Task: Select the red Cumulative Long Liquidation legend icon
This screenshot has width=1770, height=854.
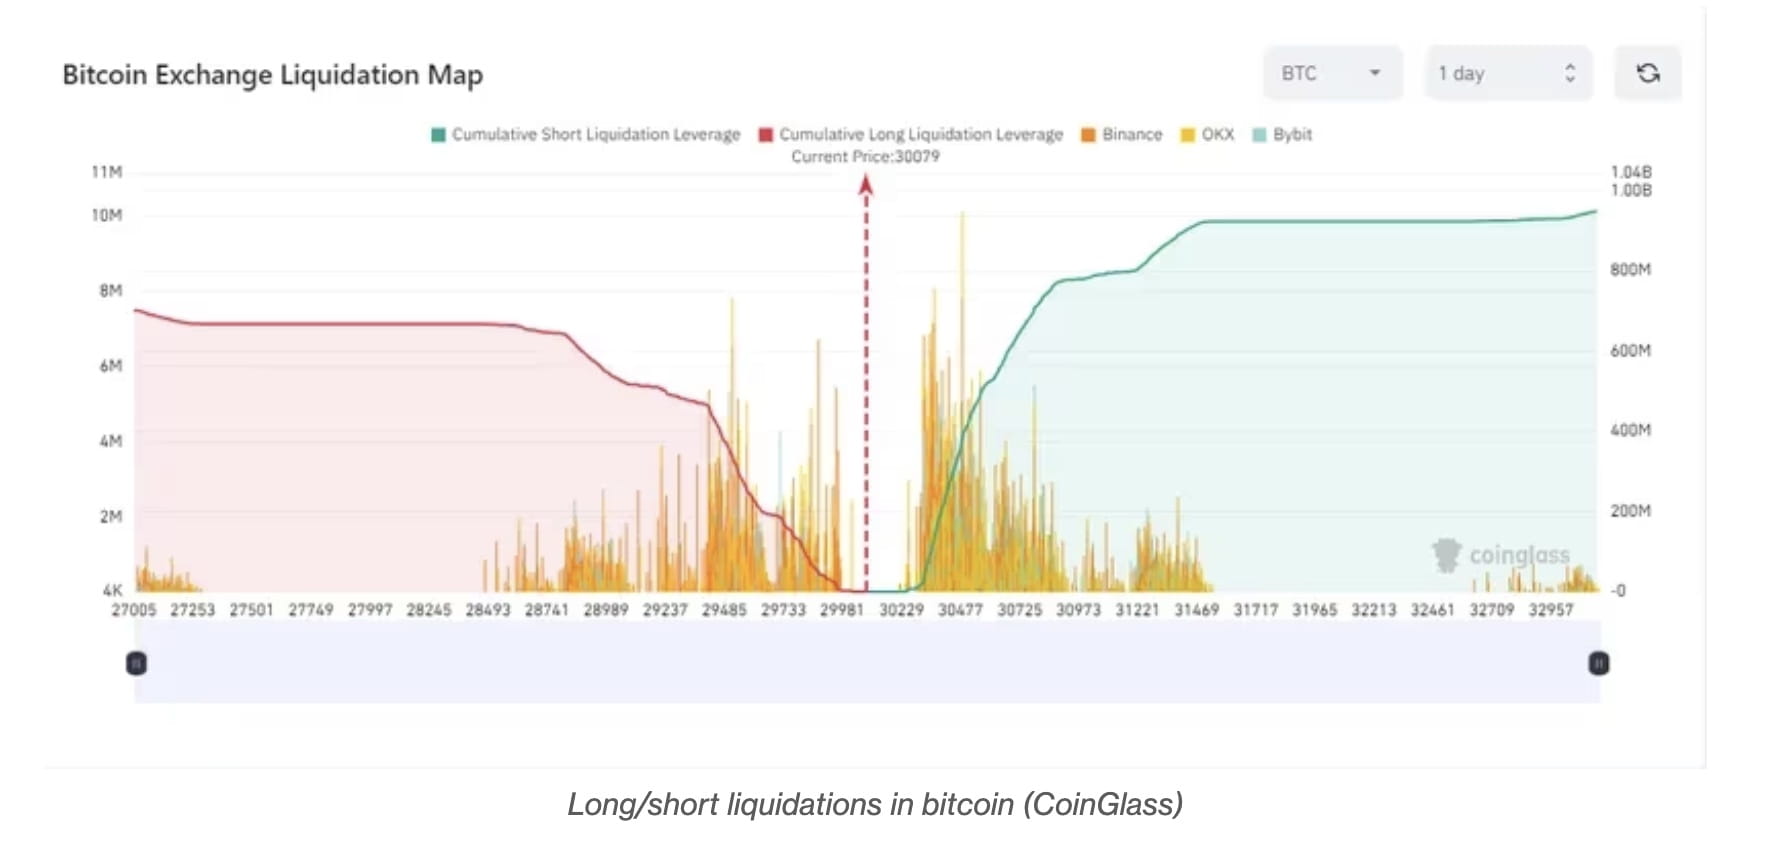Action: (765, 134)
